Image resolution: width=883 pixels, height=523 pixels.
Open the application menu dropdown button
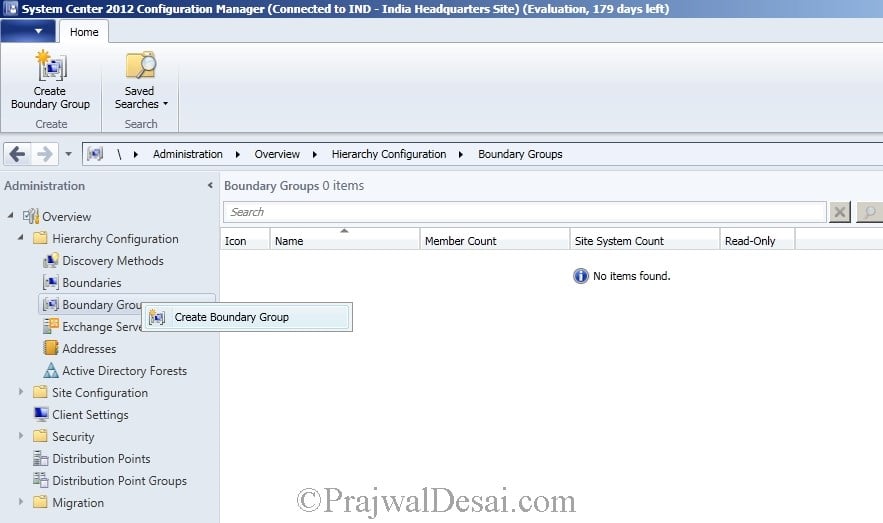pos(28,31)
